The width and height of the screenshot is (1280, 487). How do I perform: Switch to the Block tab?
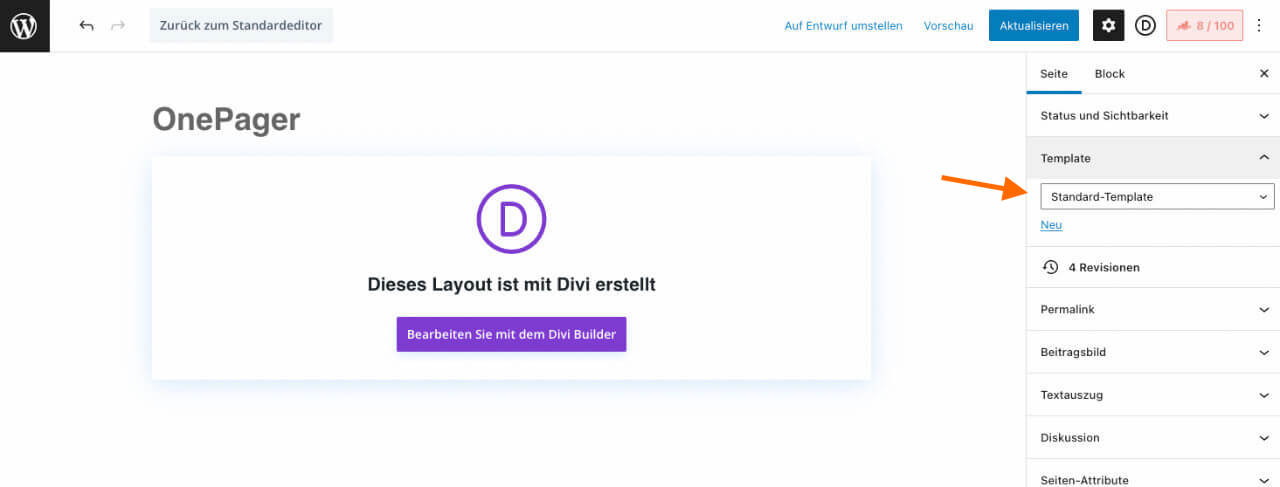pos(1110,74)
